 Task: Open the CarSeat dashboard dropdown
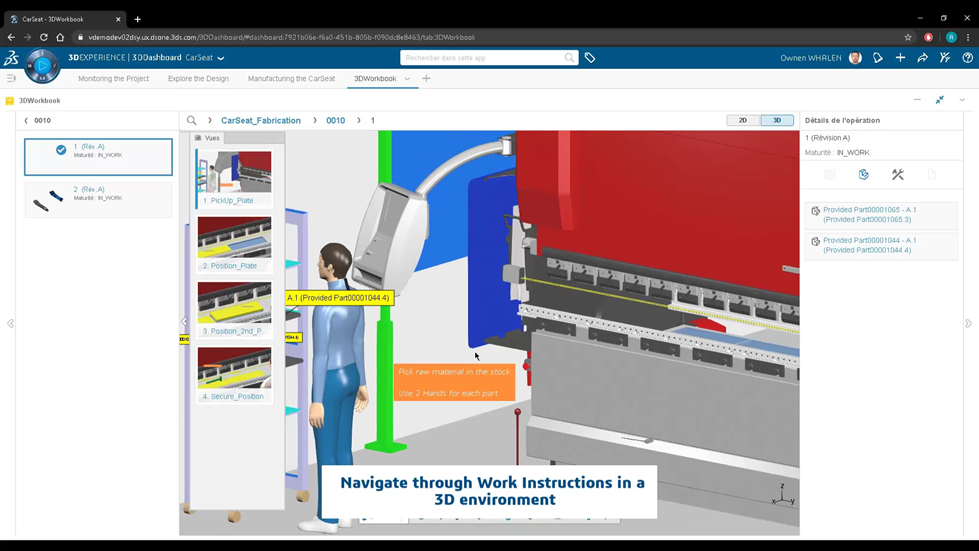[221, 58]
